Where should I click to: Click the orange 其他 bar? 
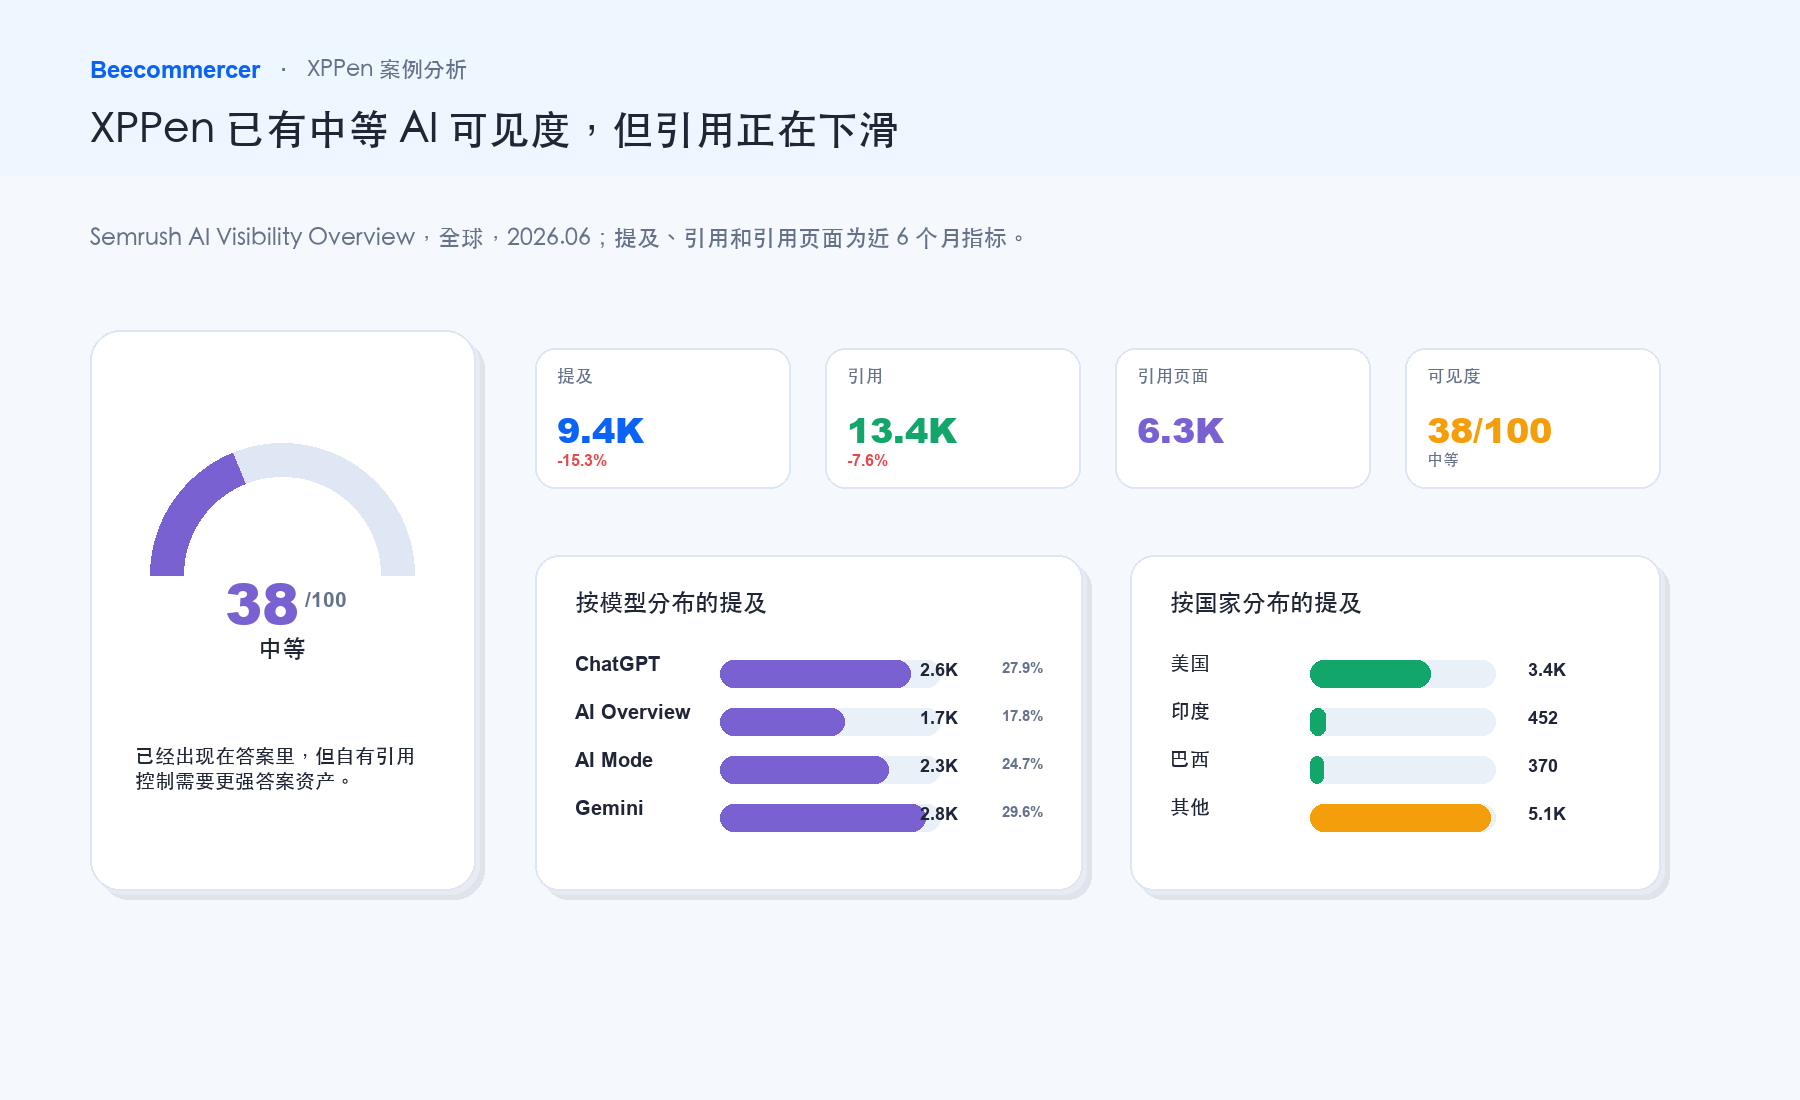point(1401,818)
